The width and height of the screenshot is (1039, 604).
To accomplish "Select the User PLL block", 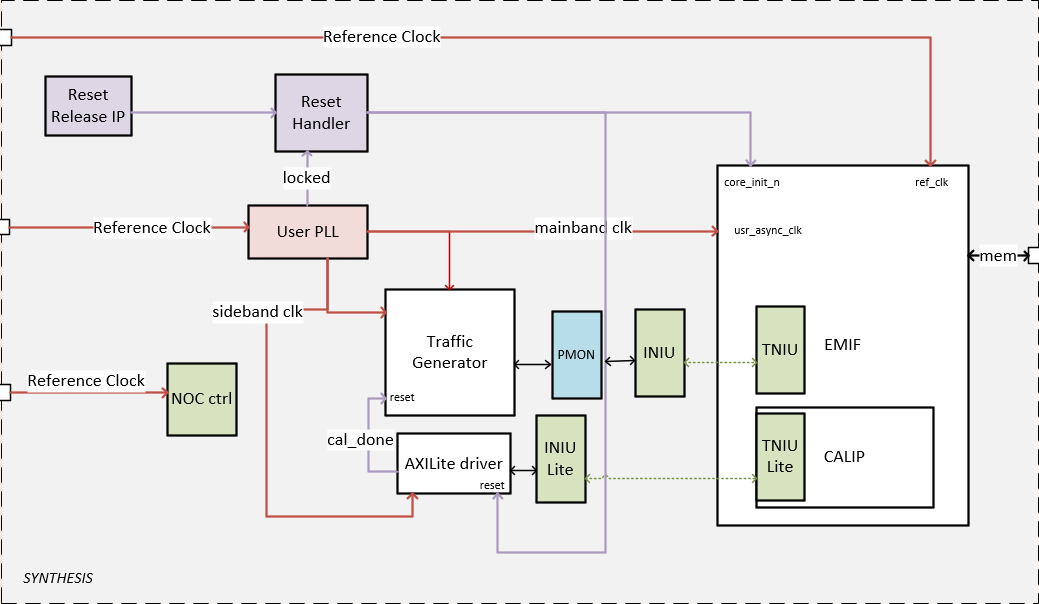I will pyautogui.click(x=307, y=232).
